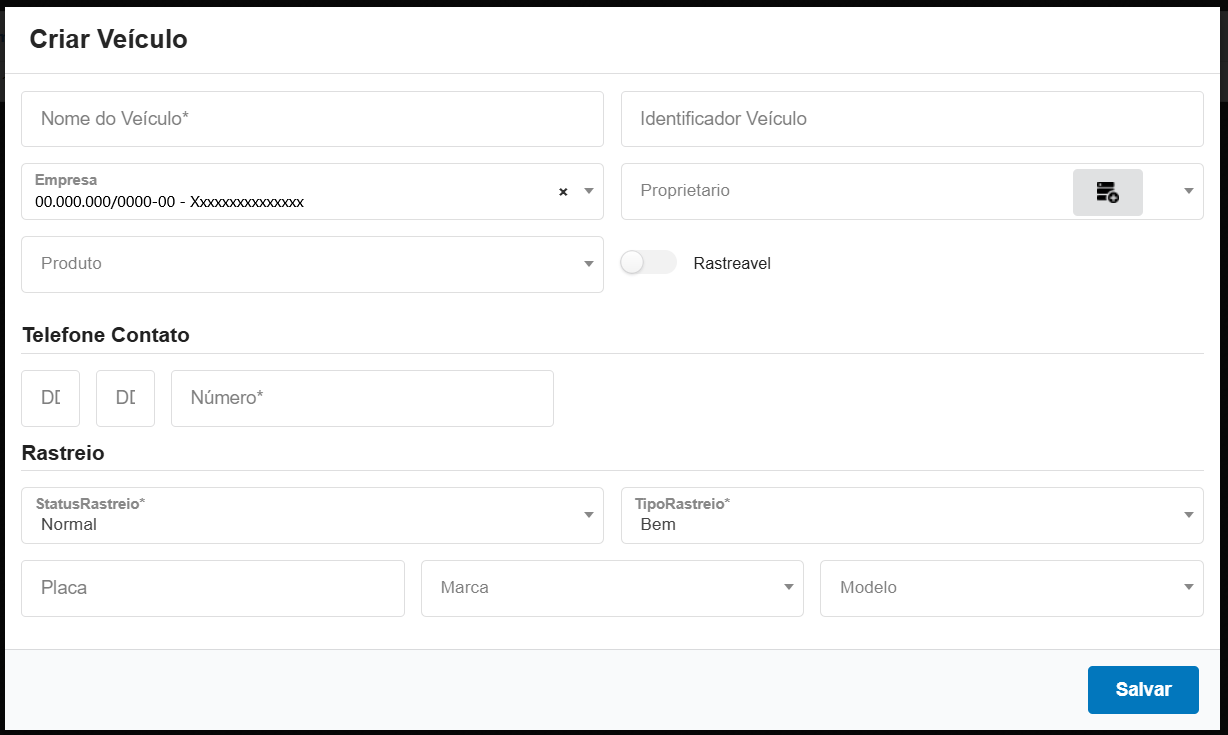Open the TipoRastreio dropdown showing Bem
The width and height of the screenshot is (1228, 735).
[x=911, y=515]
